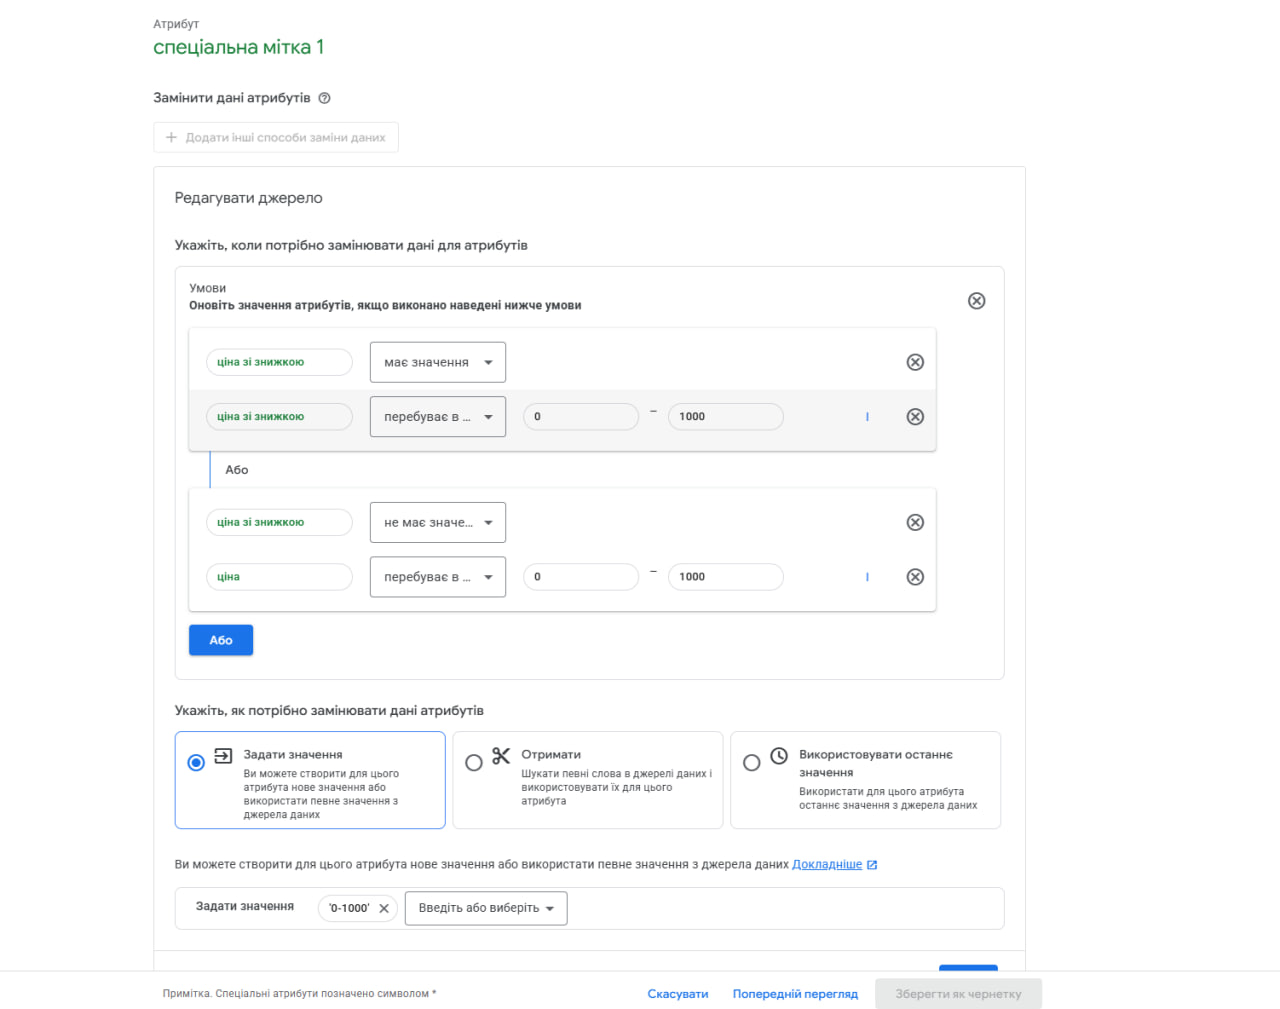Open help icon next to 'Замінити дані атрибутів'

point(324,98)
